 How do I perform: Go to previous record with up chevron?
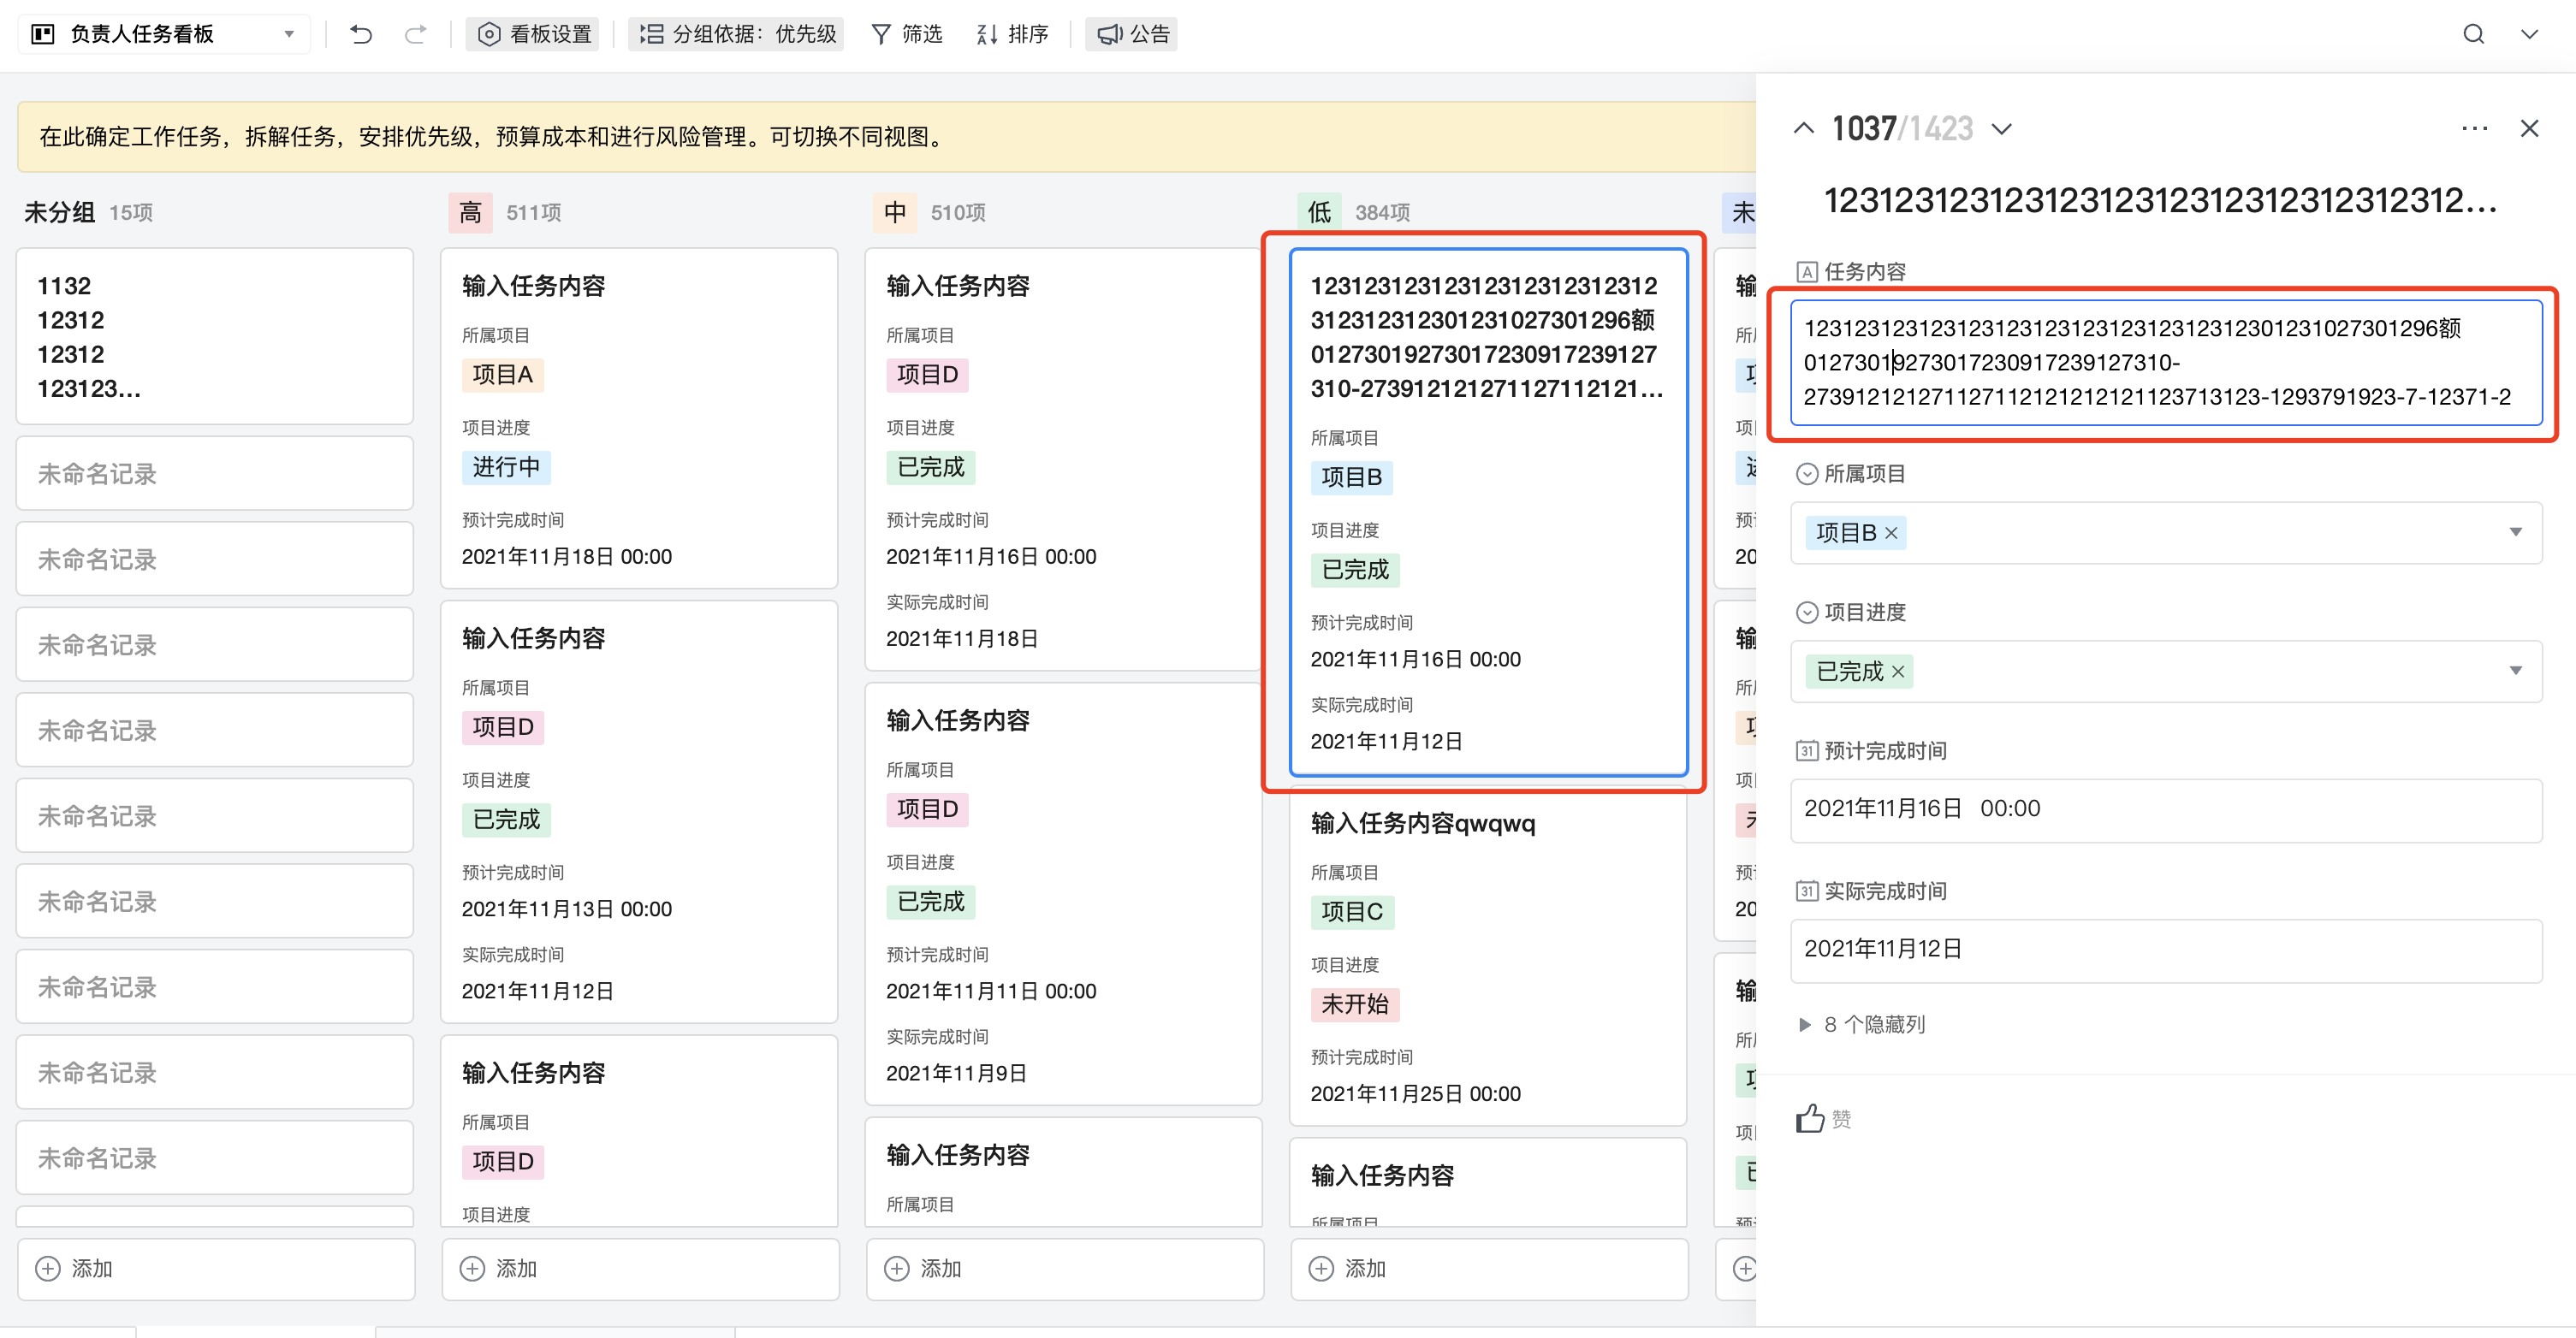1803,128
